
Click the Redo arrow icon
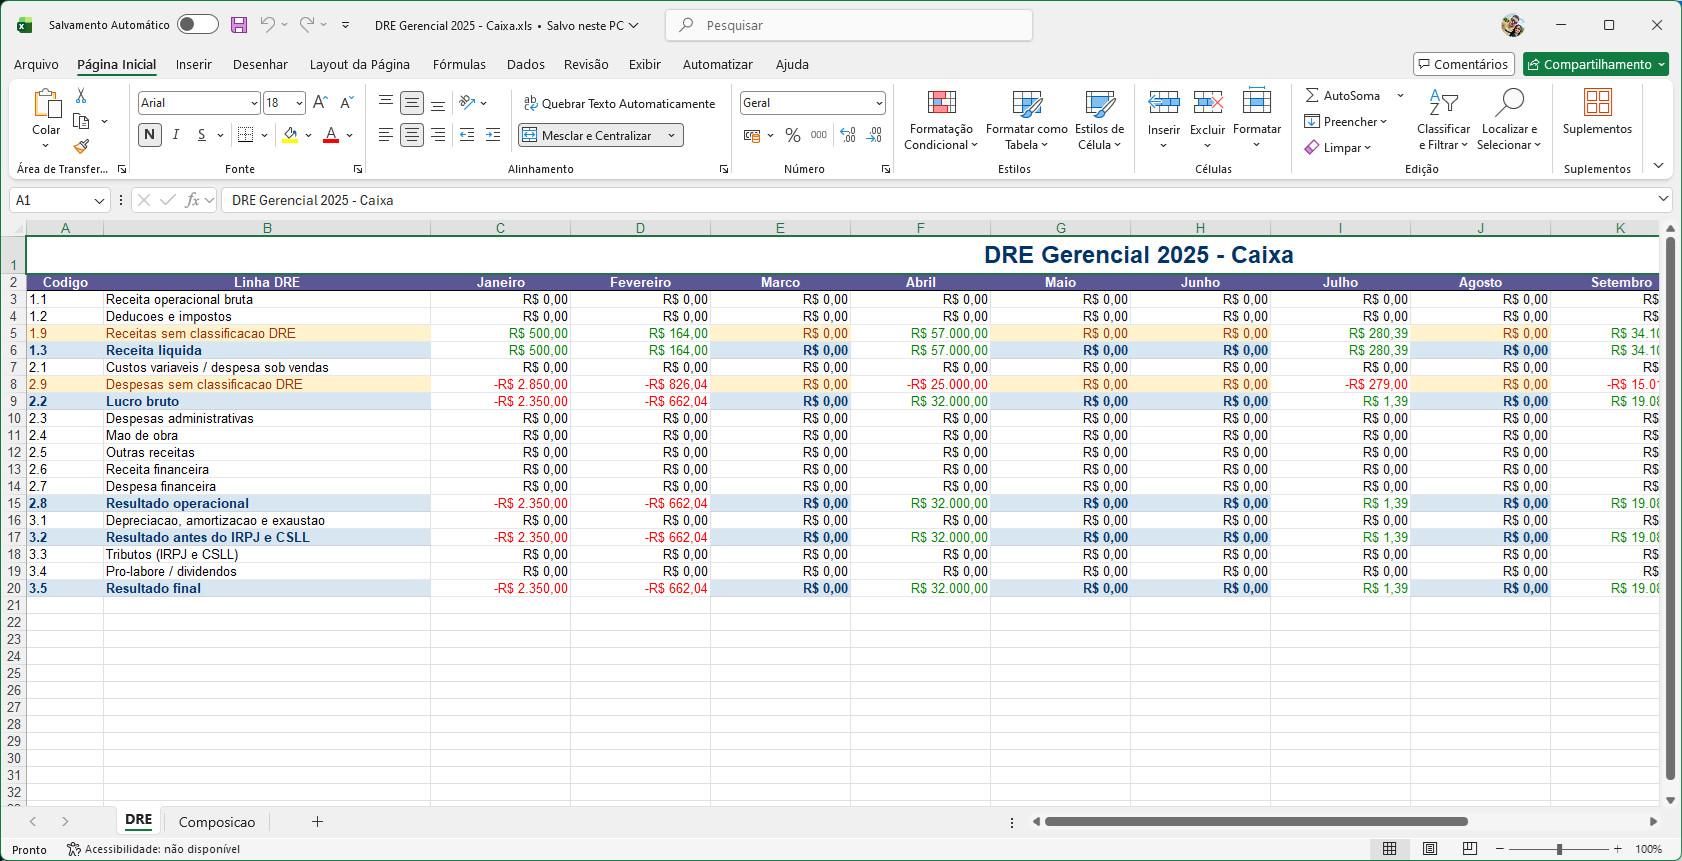(307, 24)
